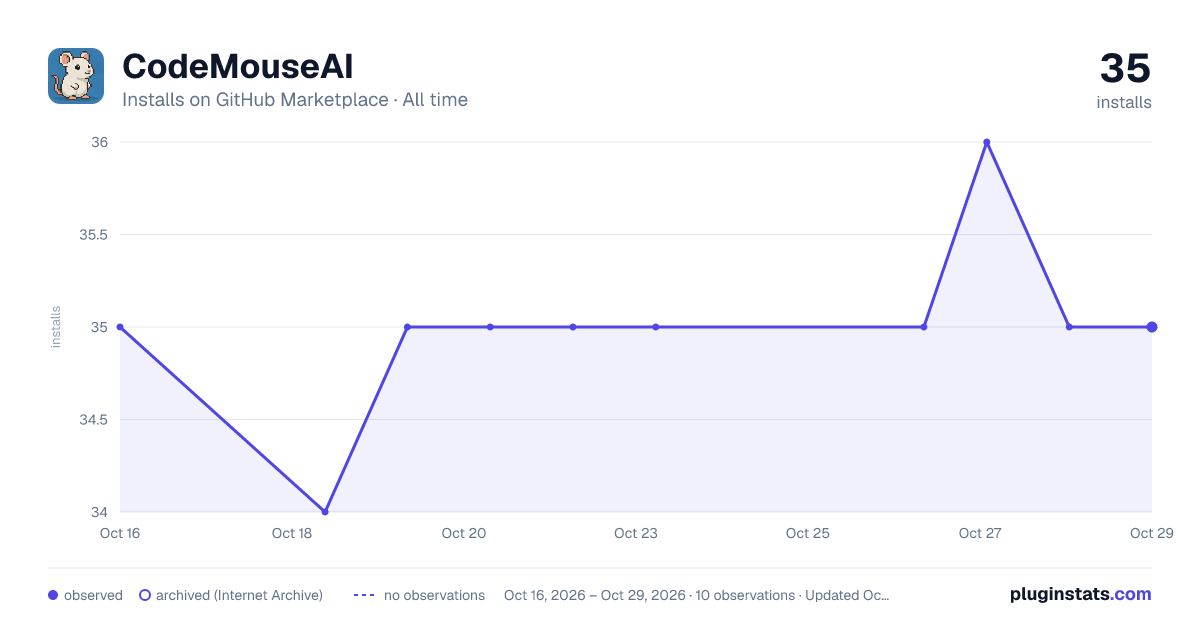Select the peak data point at 36

tap(987, 142)
